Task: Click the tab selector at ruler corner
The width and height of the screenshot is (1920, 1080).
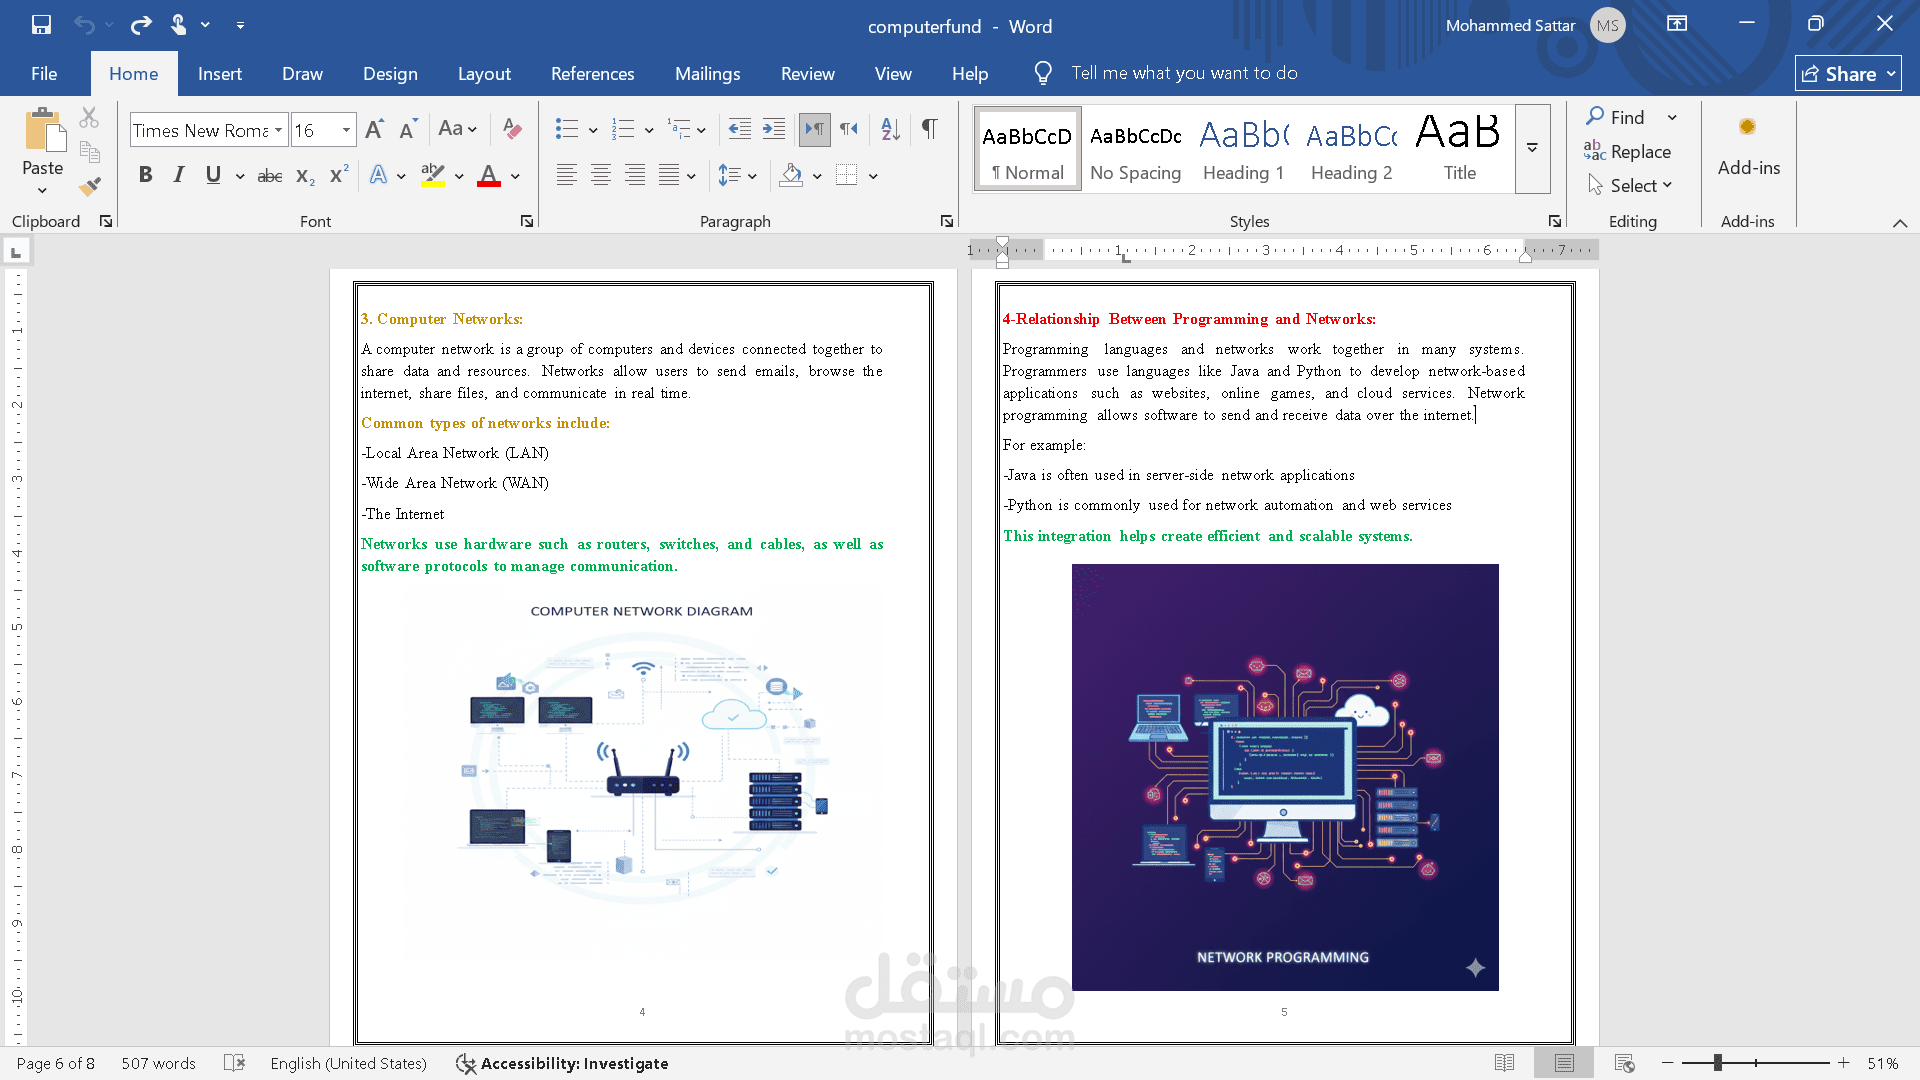Action: (x=16, y=252)
